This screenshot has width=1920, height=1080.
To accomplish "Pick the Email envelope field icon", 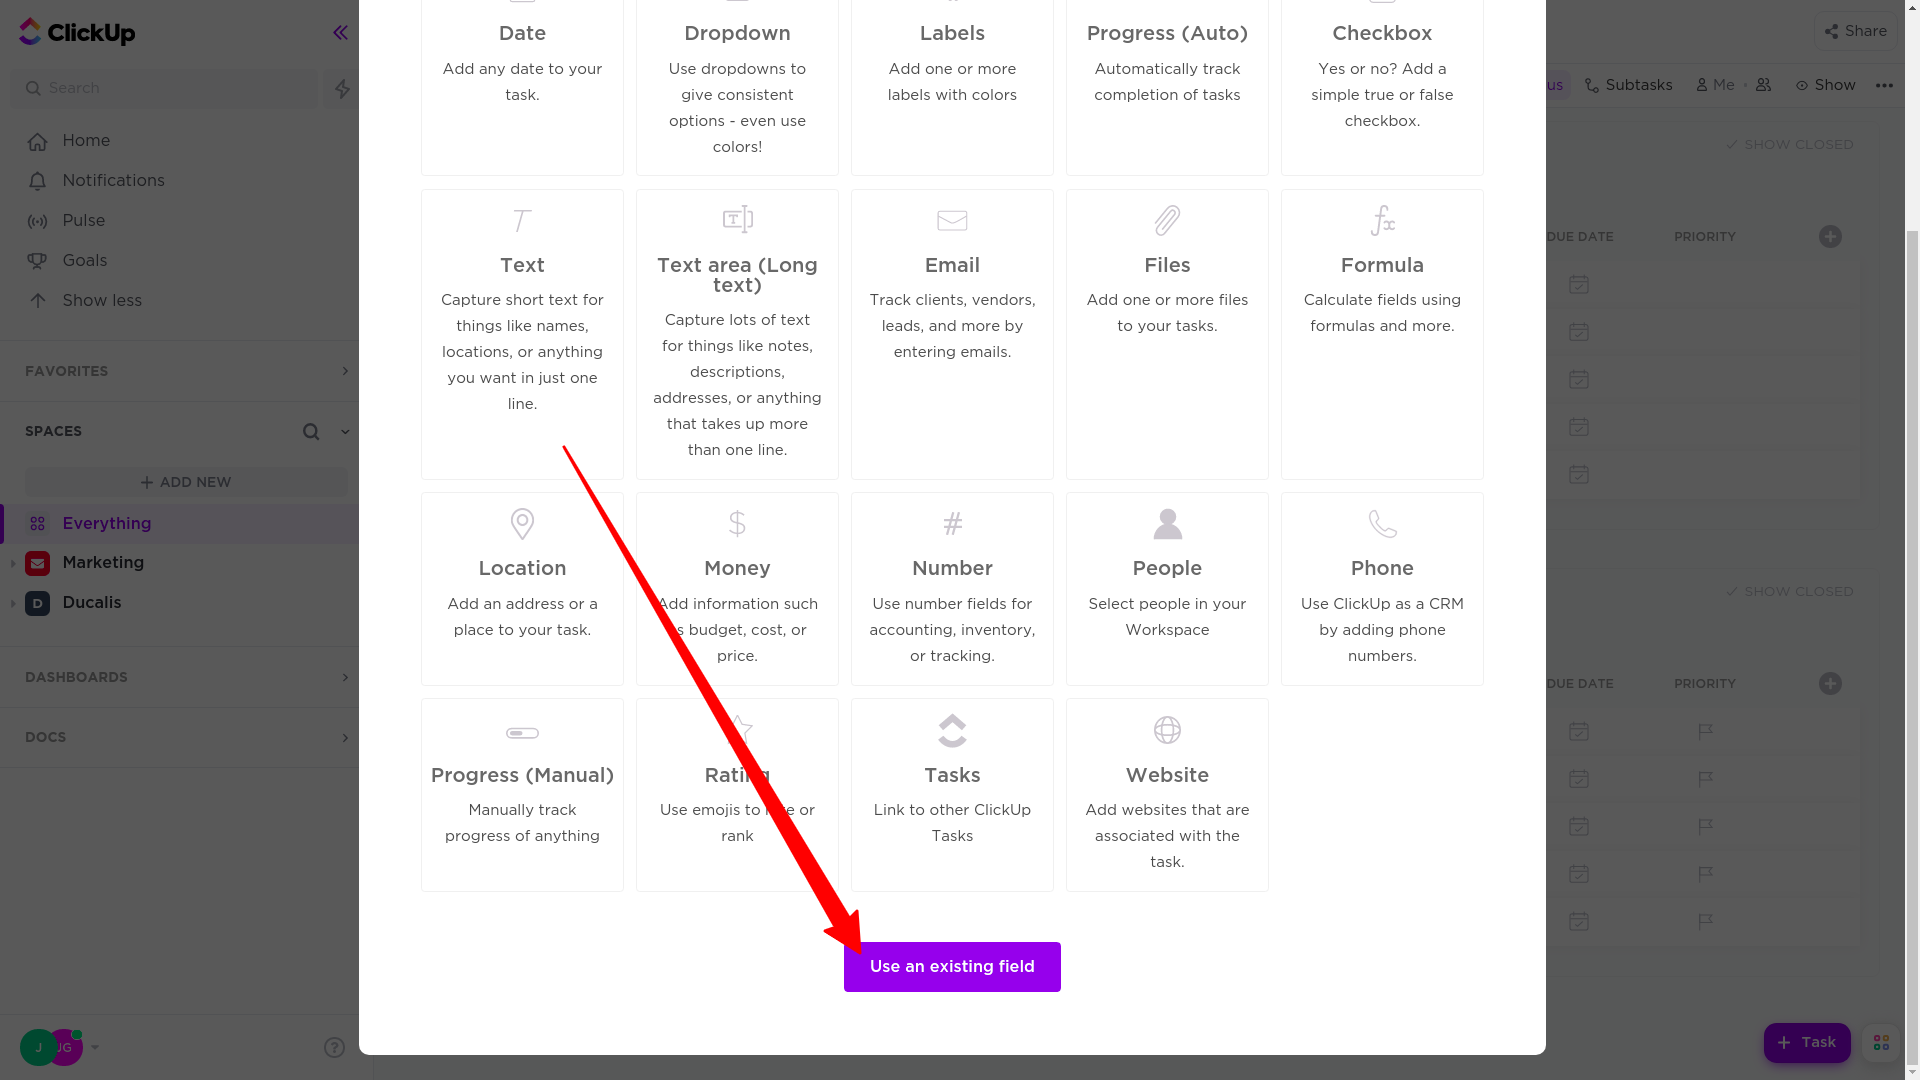I will coord(952,220).
